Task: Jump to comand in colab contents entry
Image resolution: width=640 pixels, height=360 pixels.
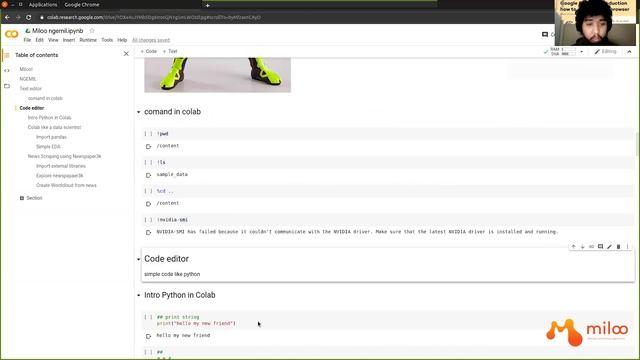Action: pos(45,98)
